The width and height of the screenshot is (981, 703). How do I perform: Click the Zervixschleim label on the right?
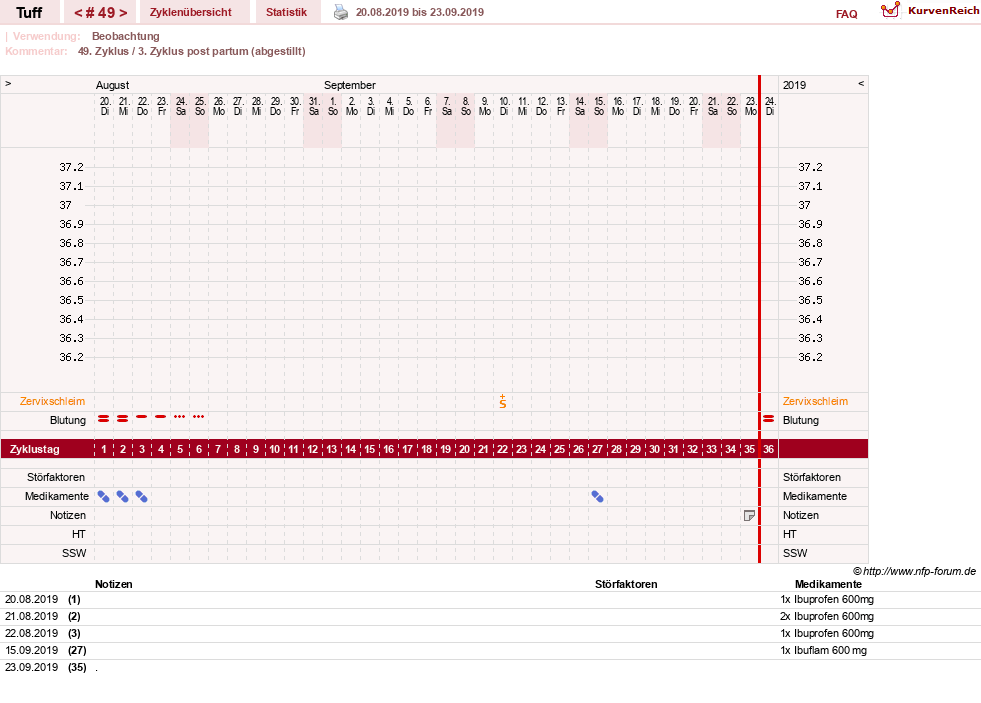point(815,402)
